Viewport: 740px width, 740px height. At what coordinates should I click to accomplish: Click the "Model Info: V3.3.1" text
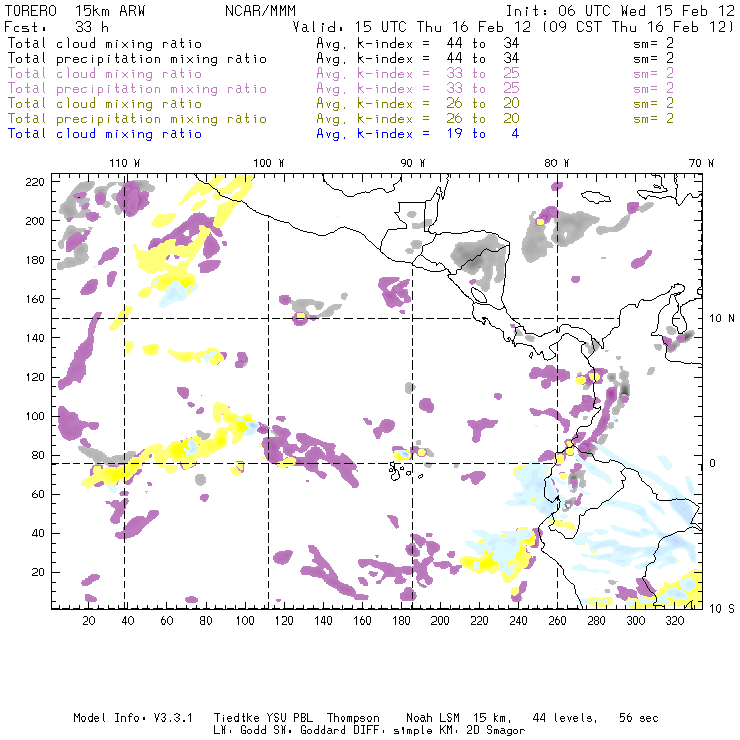(x=133, y=718)
